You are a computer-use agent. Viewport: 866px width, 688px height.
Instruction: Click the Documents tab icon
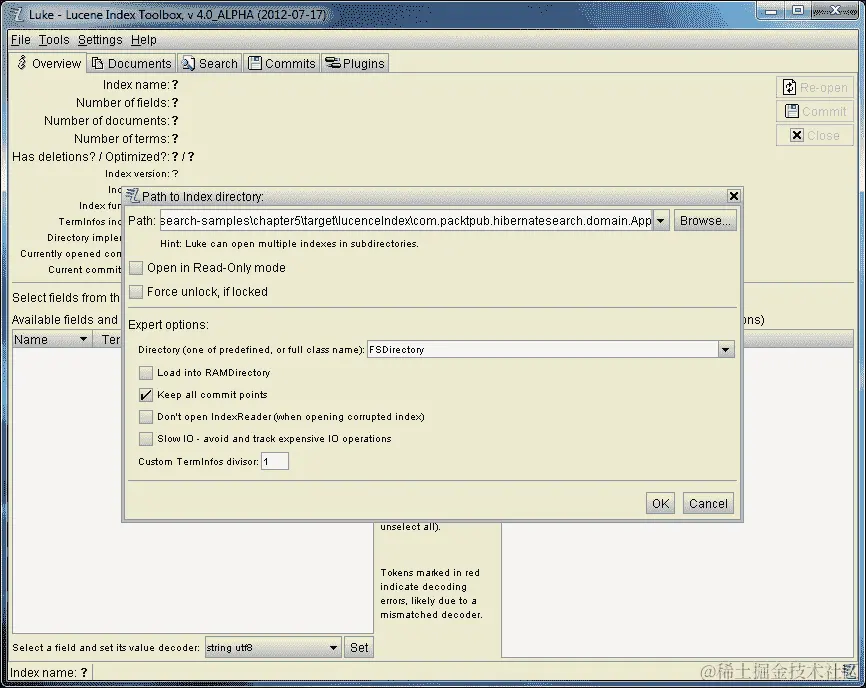tap(98, 63)
